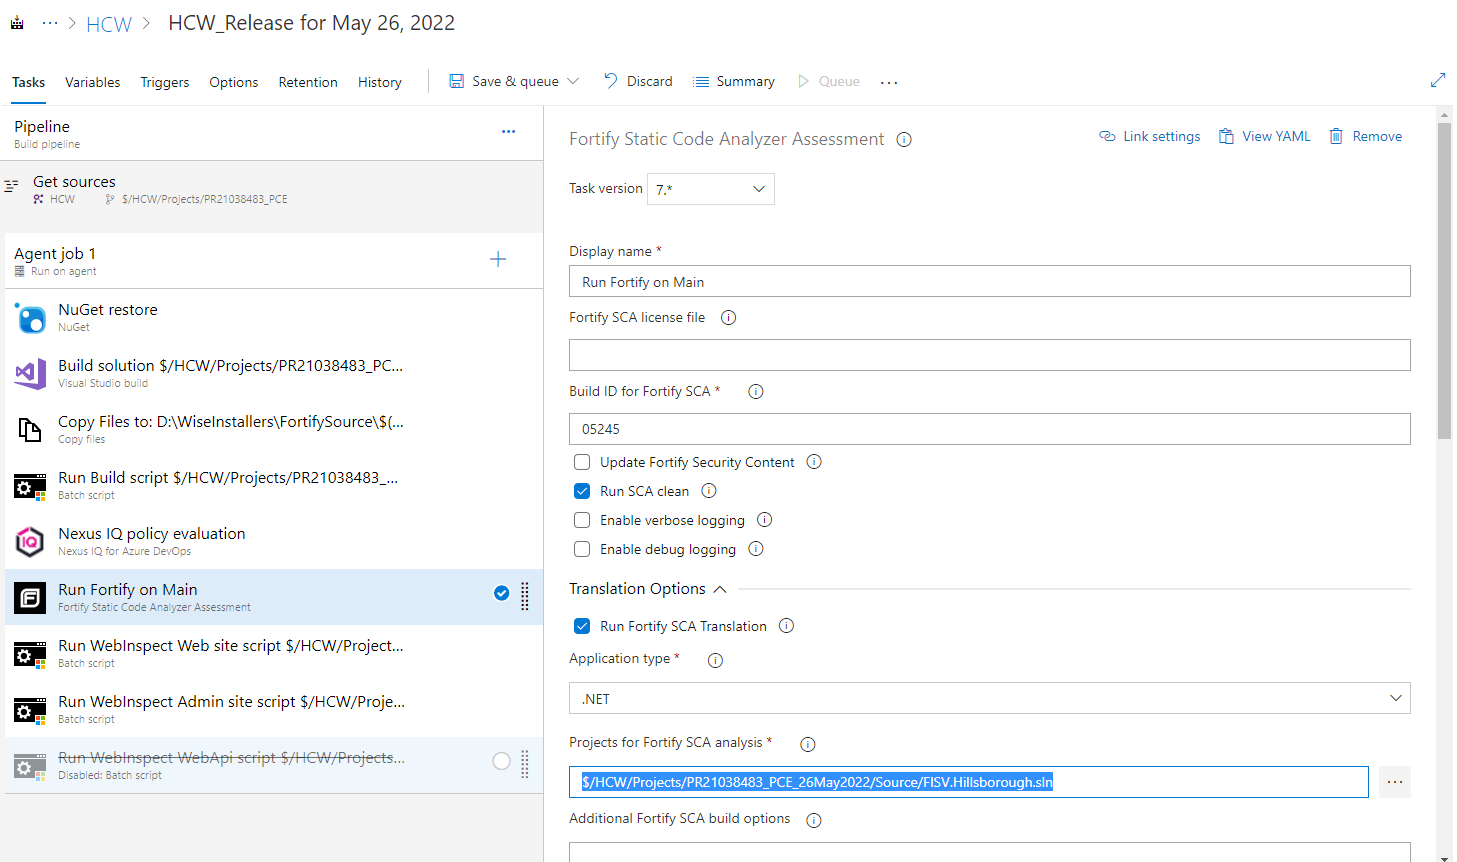The height and width of the screenshot is (862, 1457).
Task: Click the expand to full screen icon
Action: coord(1438,80)
